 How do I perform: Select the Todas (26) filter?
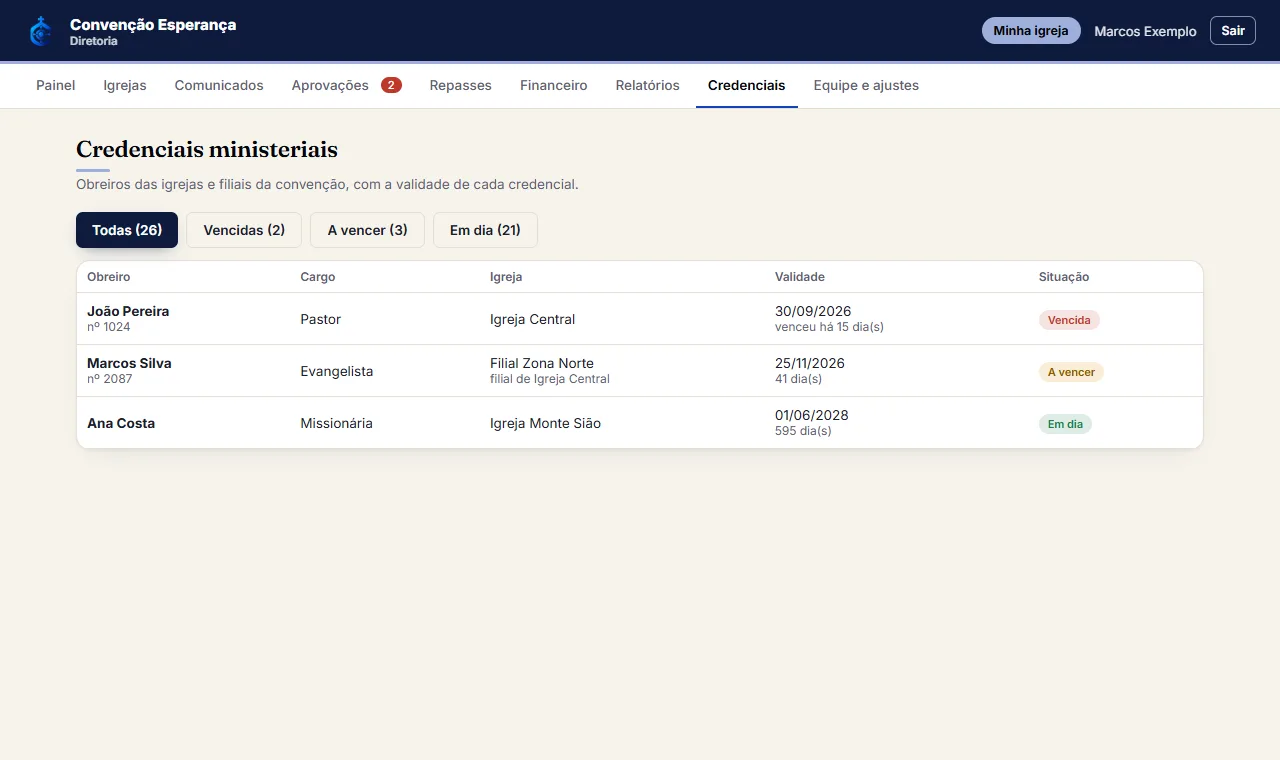click(x=127, y=230)
